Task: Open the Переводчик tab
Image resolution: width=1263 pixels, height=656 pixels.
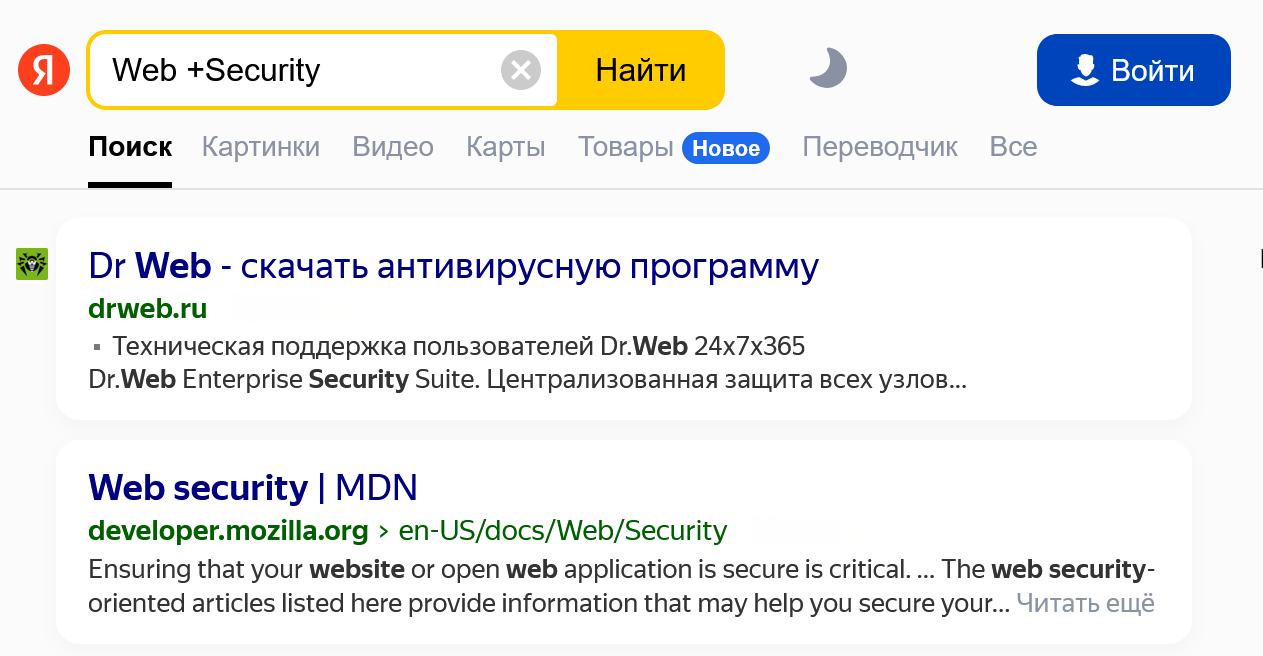Action: [x=880, y=148]
